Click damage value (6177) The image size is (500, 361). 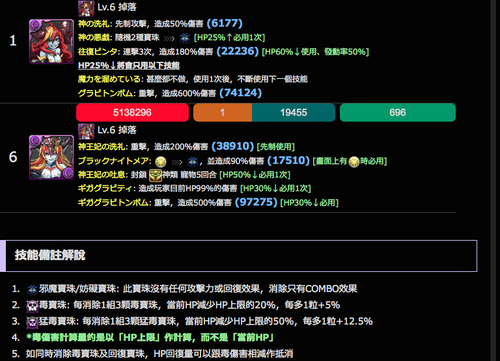[224, 23]
